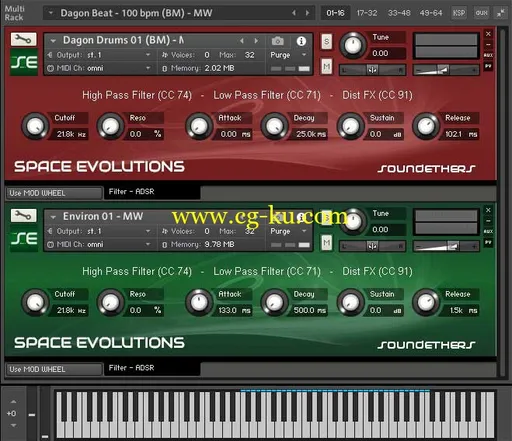The width and height of the screenshot is (512, 441).
Task: Shift keyboard octave up
Action: coord(13,402)
